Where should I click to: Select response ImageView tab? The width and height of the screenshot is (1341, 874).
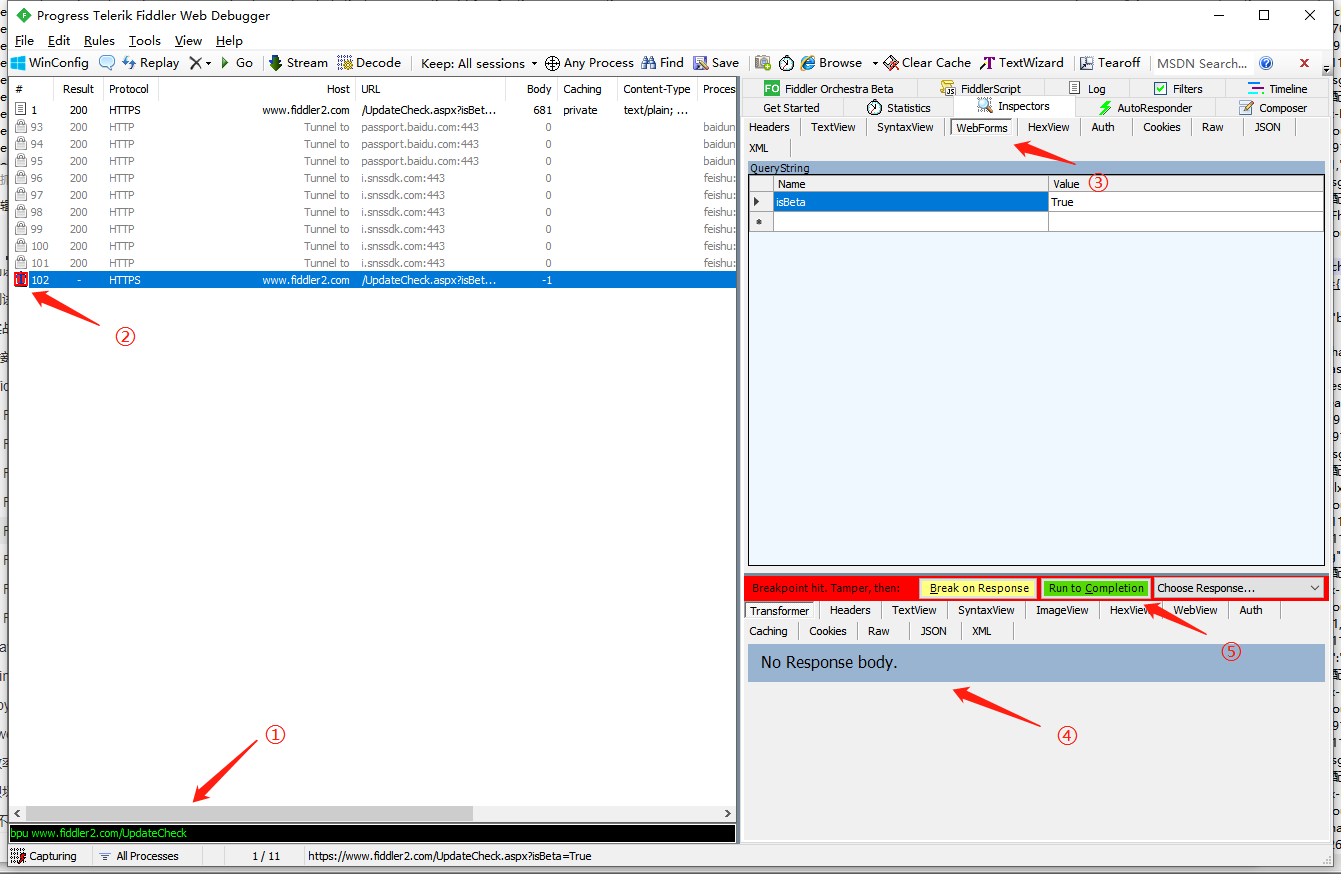(x=1062, y=610)
